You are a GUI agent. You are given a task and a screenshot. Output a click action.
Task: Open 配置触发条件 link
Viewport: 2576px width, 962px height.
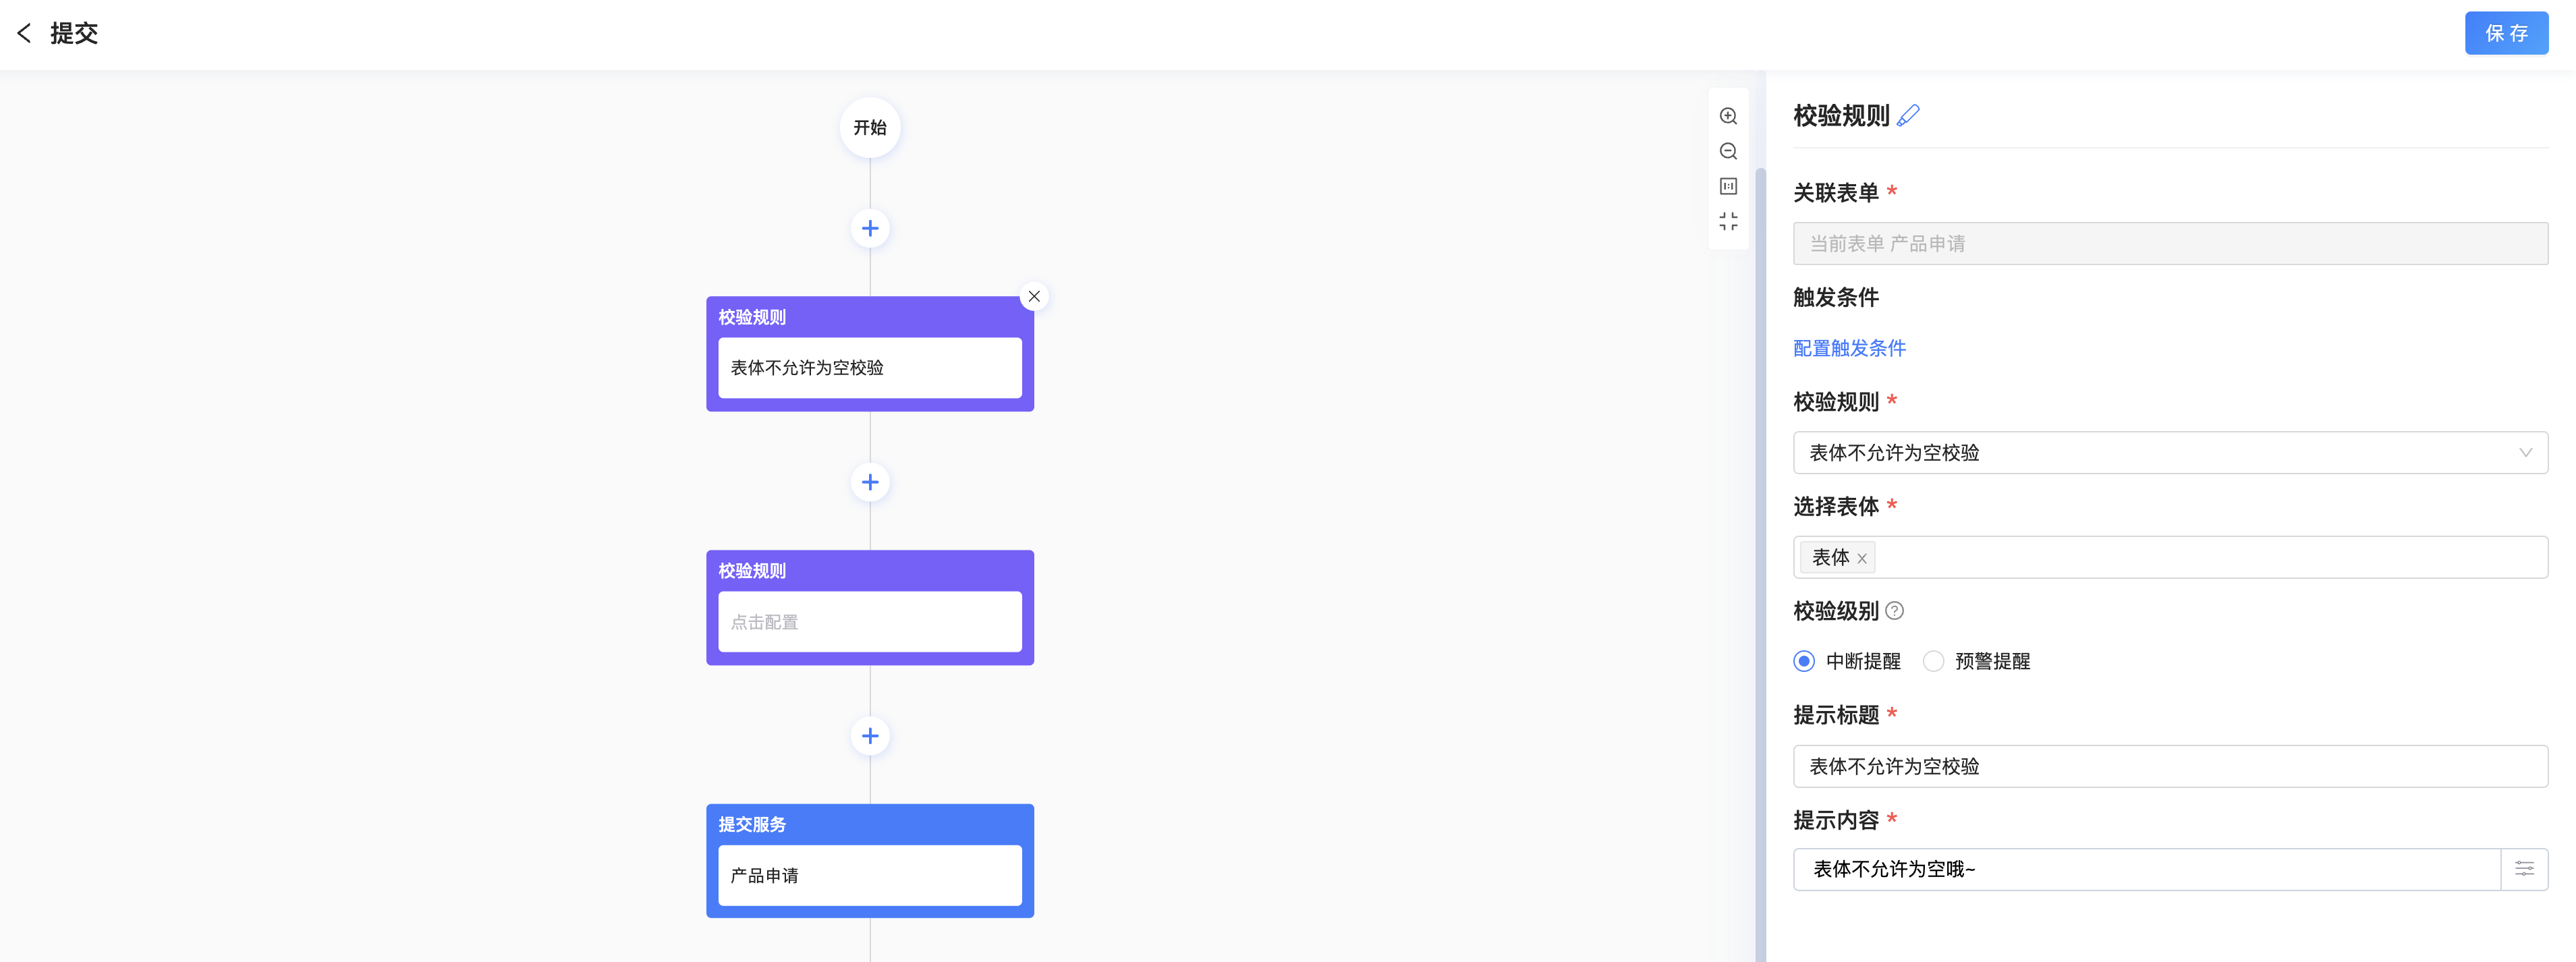1849,348
